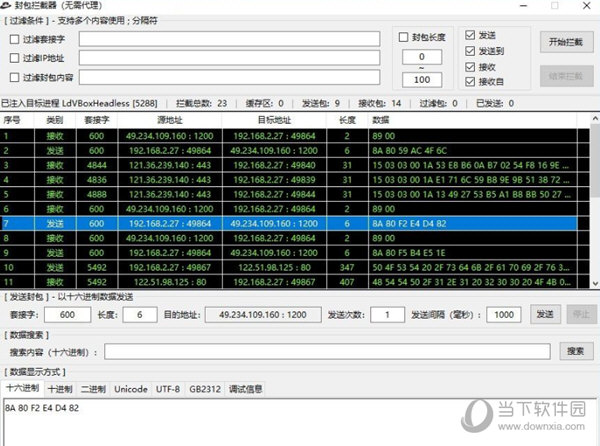
Task: Click the 发送间隔 field showing 1000
Action: point(504,314)
